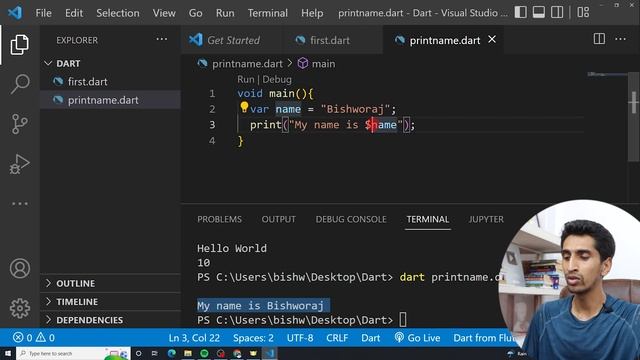
Task: Open the Search view in activity bar
Action: click(19, 84)
